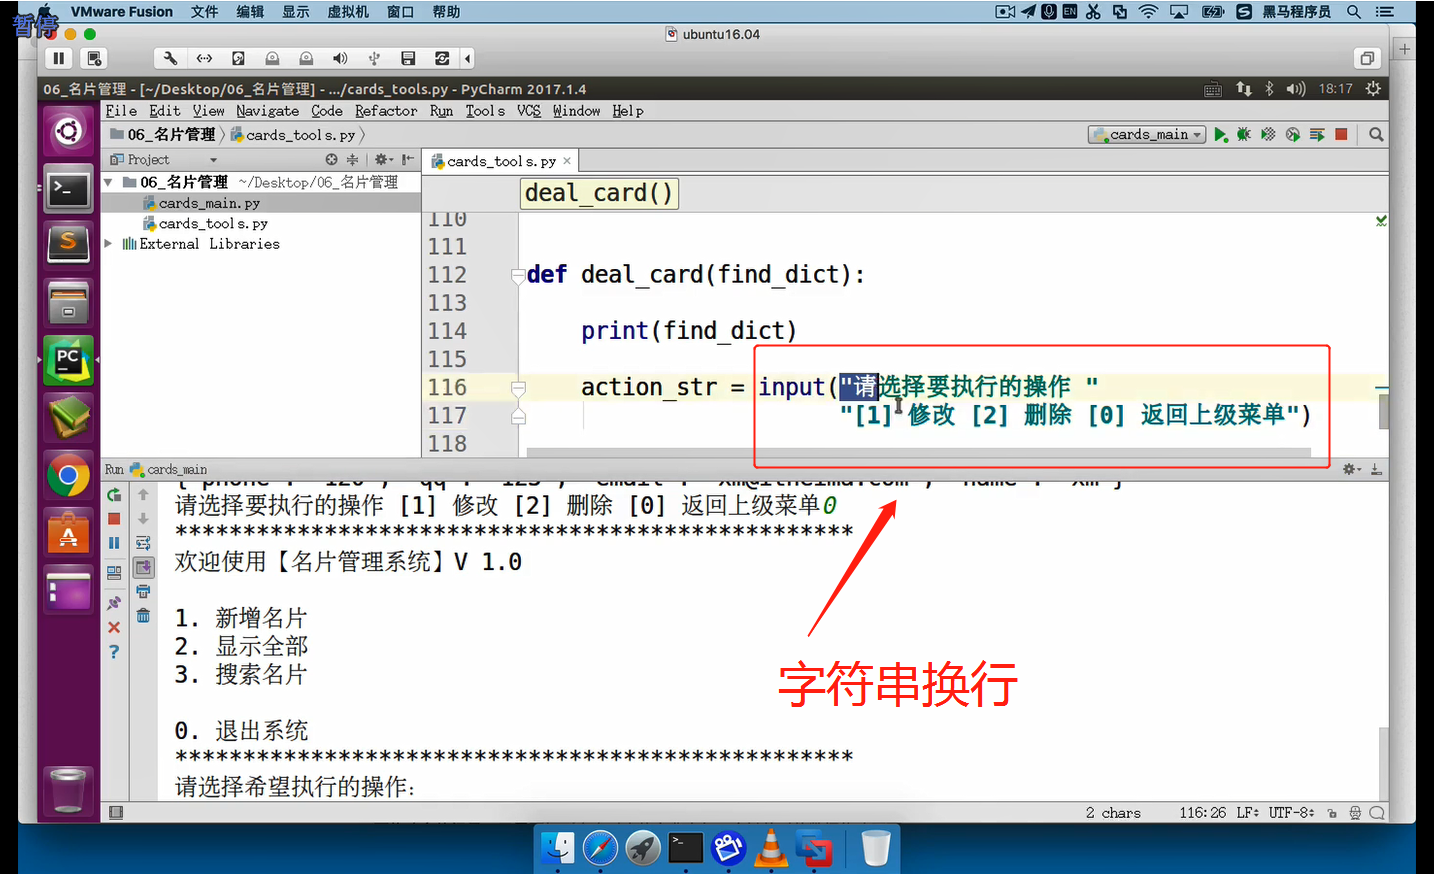Screen dimensions: 1434x874
Task: Open the Terminal in the Ubuntu launcher
Action: tap(68, 189)
